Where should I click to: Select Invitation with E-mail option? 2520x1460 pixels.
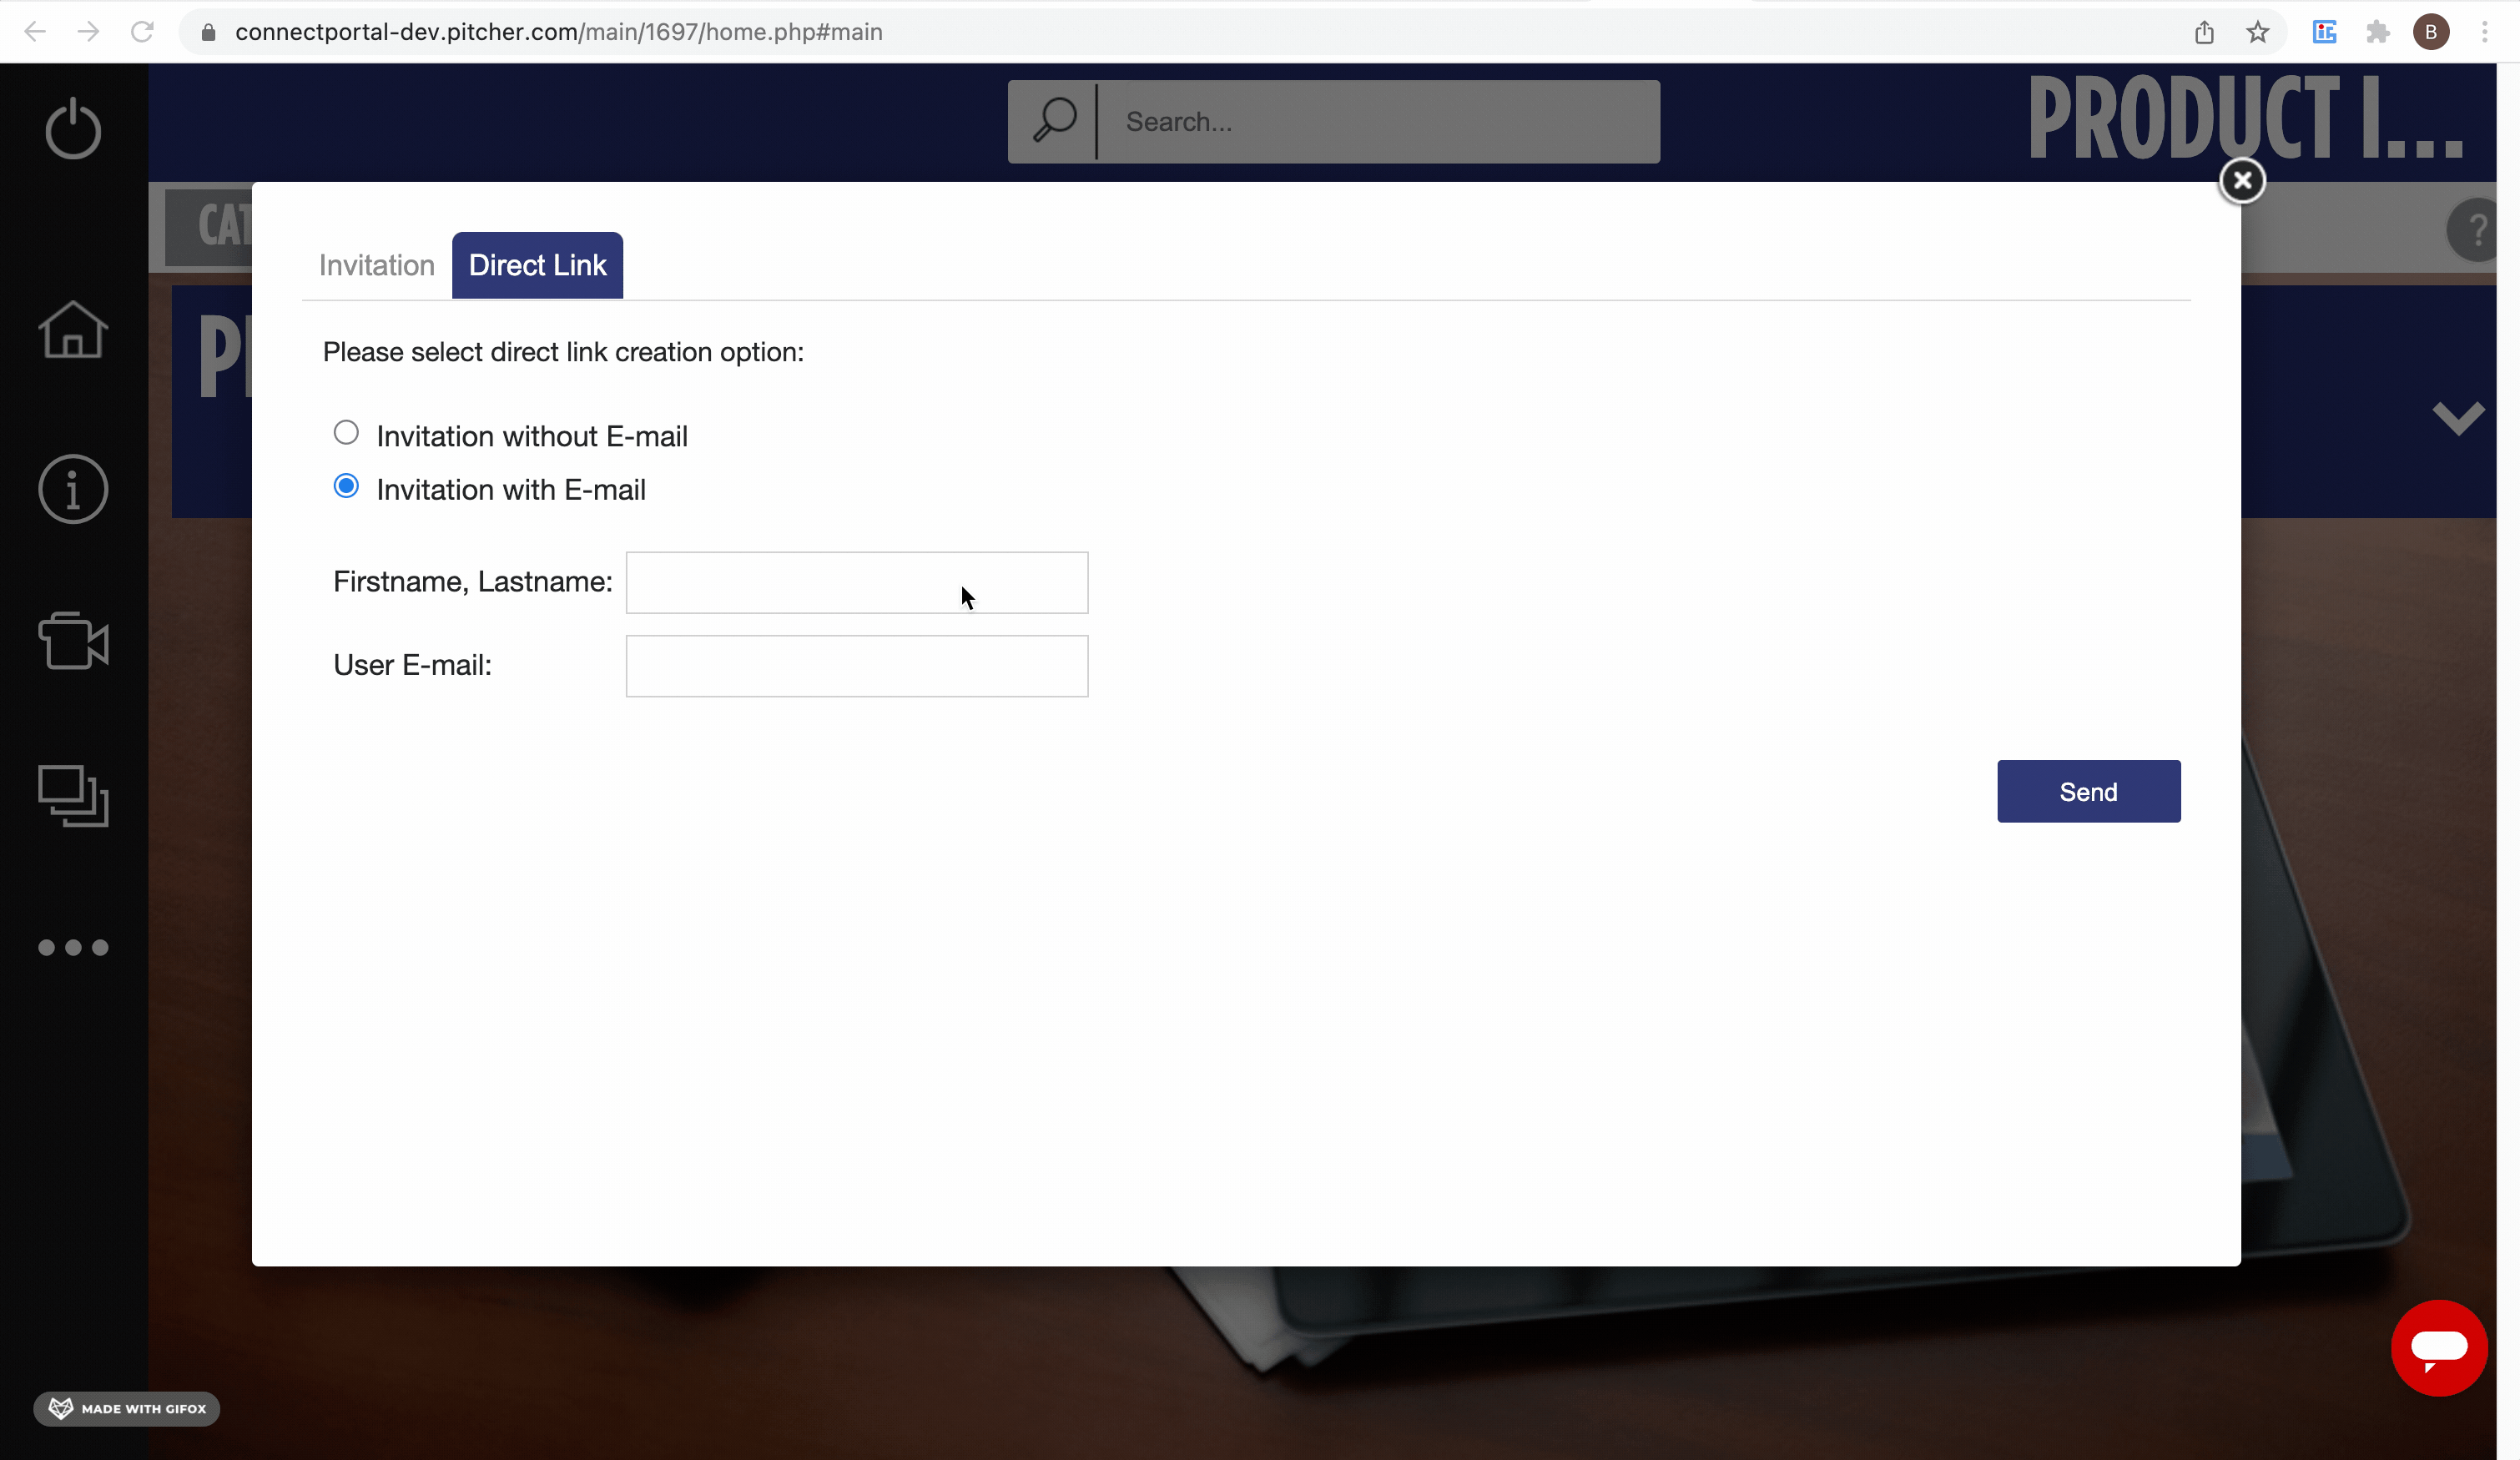(346, 487)
